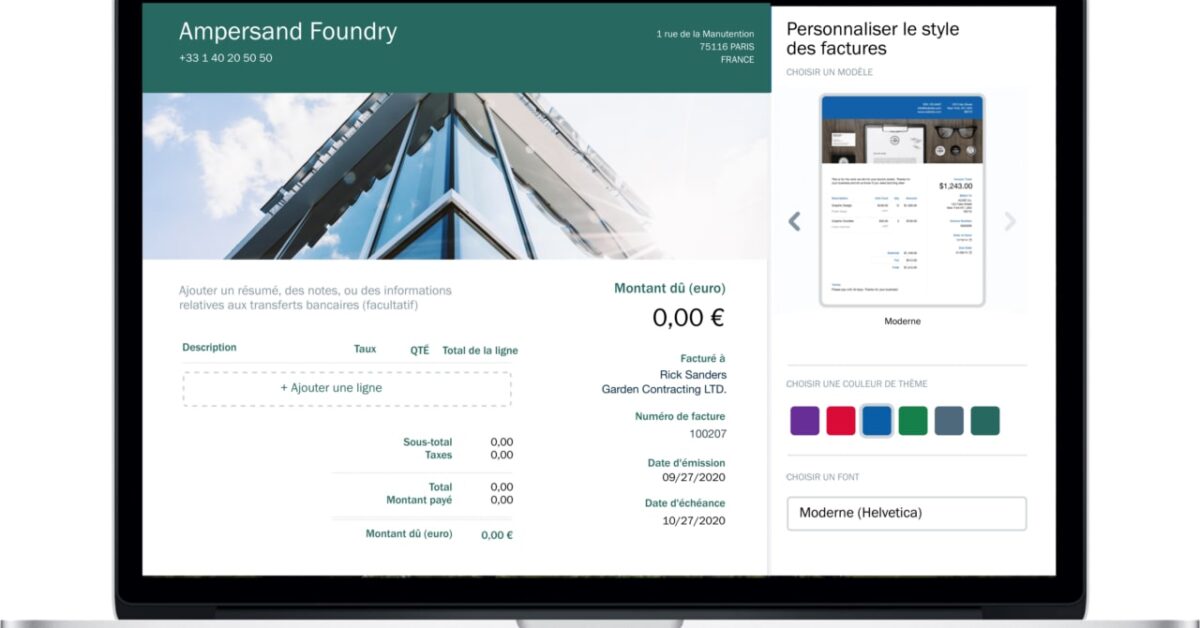
Task: Click the + Ajouter une ligne button
Action: coord(347,388)
